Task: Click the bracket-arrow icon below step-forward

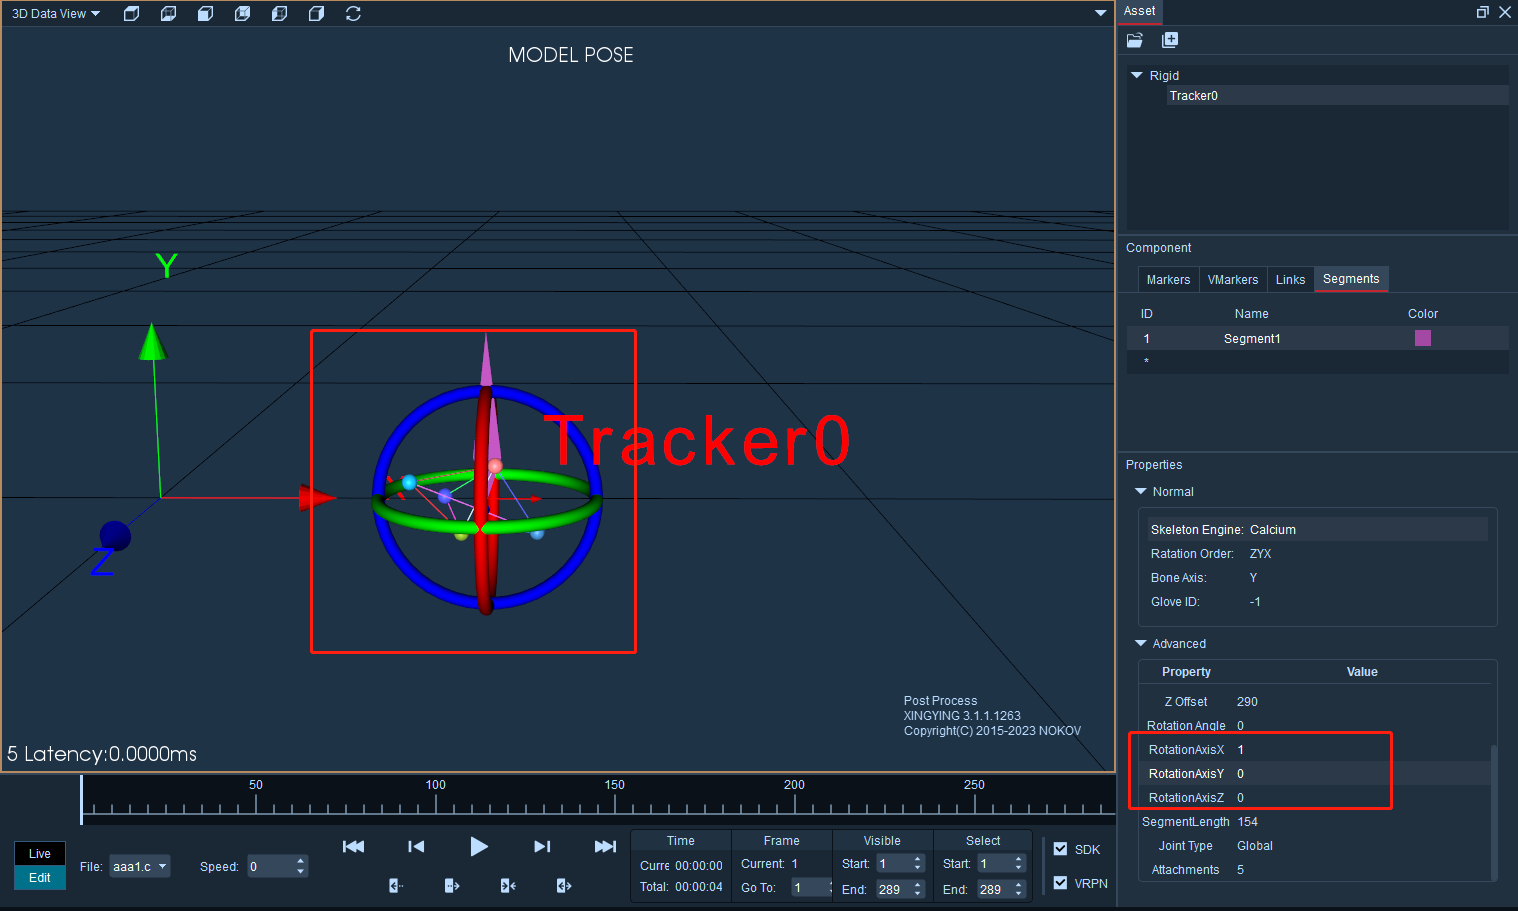Action: point(564,885)
